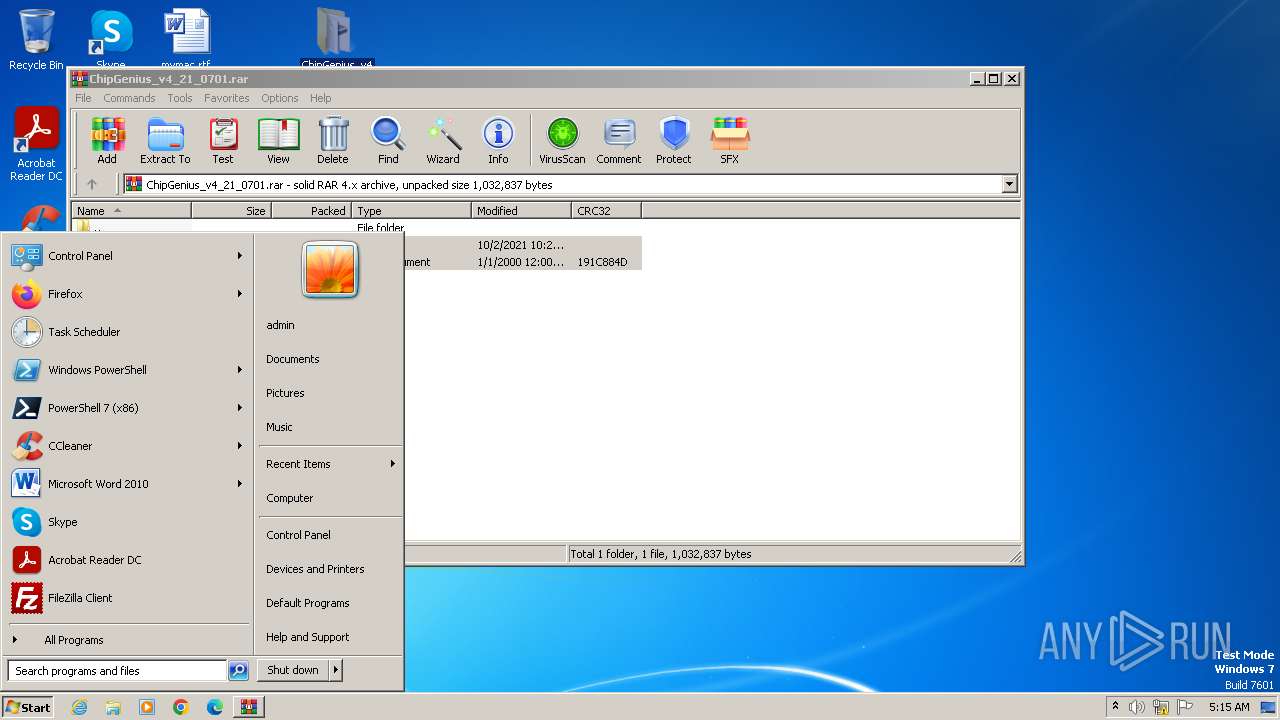Start VirusScan on the archive
This screenshot has width=1280, height=720.
click(562, 141)
